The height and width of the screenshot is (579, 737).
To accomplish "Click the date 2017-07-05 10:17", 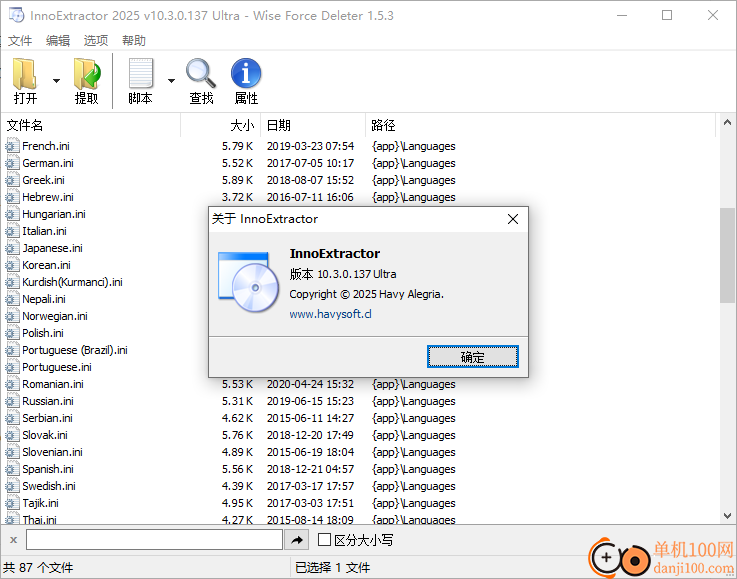I will point(310,163).
